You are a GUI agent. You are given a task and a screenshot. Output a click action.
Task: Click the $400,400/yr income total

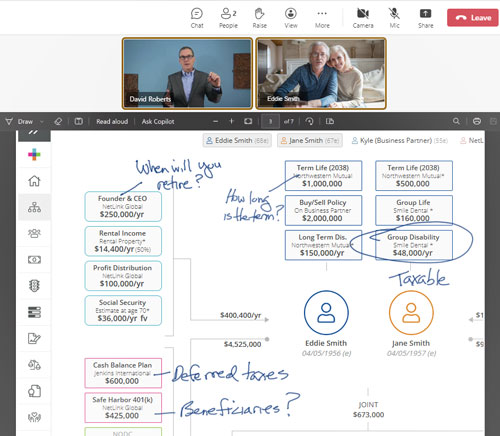pos(240,315)
